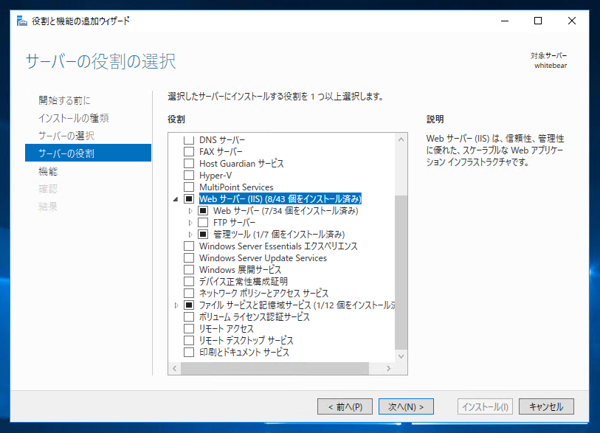Check the MultiPoint Services checkbox
This screenshot has height=433, width=600.
(189, 187)
